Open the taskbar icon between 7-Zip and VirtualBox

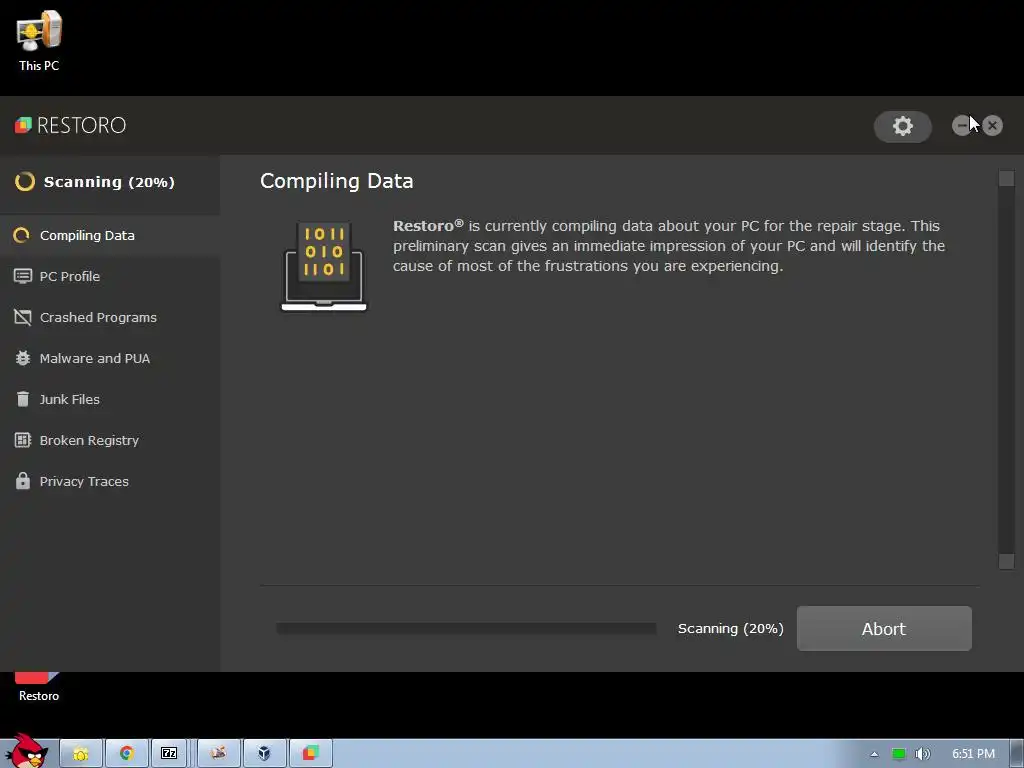[219, 754]
